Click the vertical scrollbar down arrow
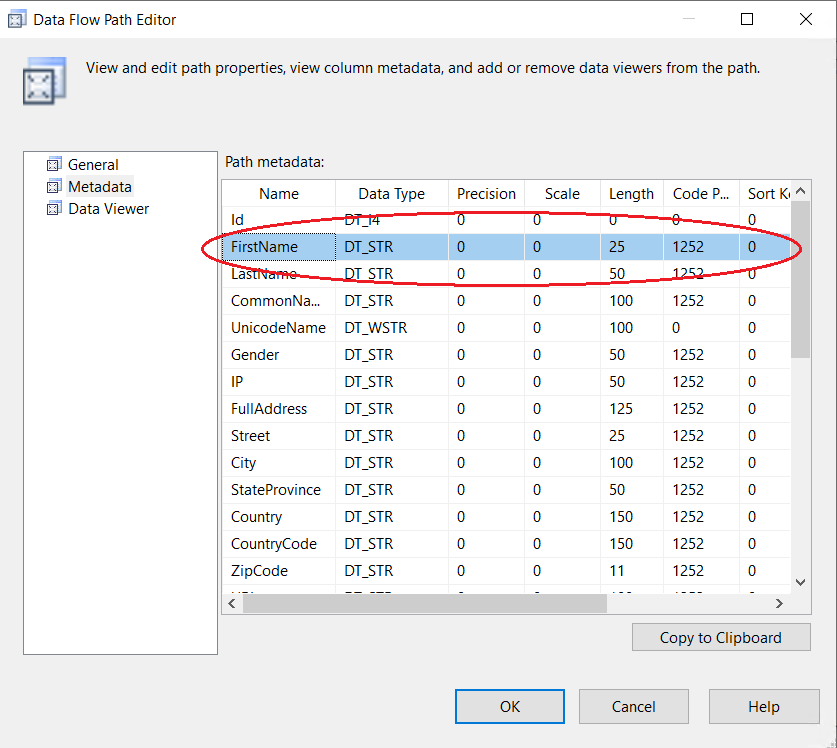Viewport: 837px width, 748px height. coord(800,581)
